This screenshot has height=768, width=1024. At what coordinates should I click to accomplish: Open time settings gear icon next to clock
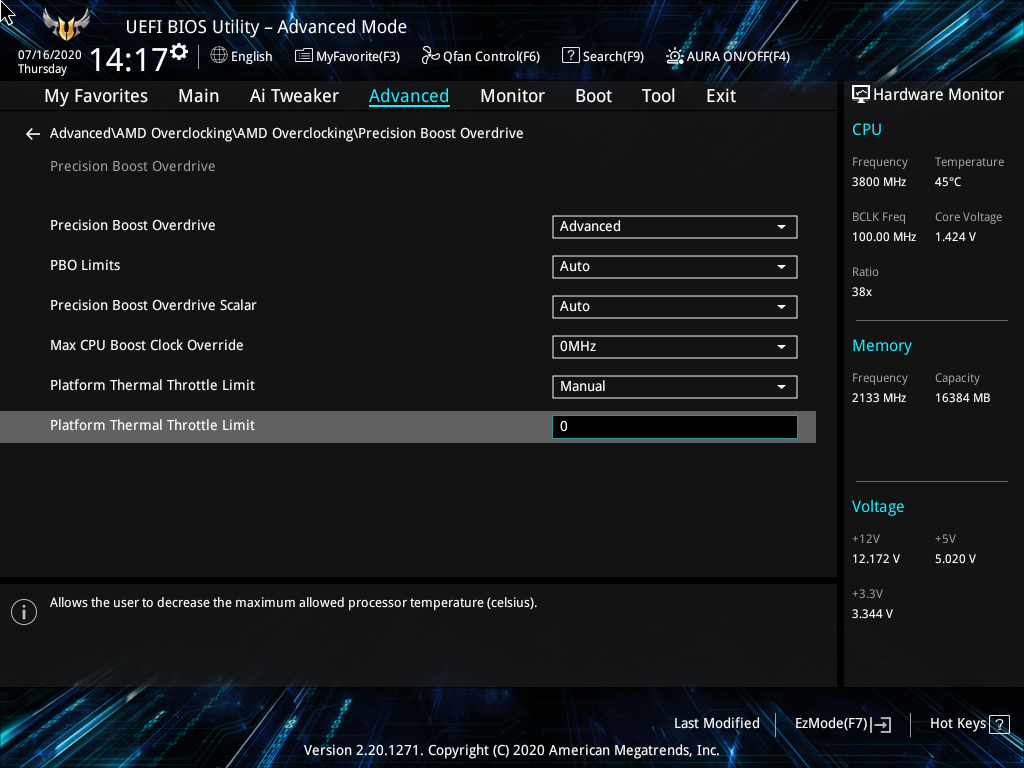179,52
